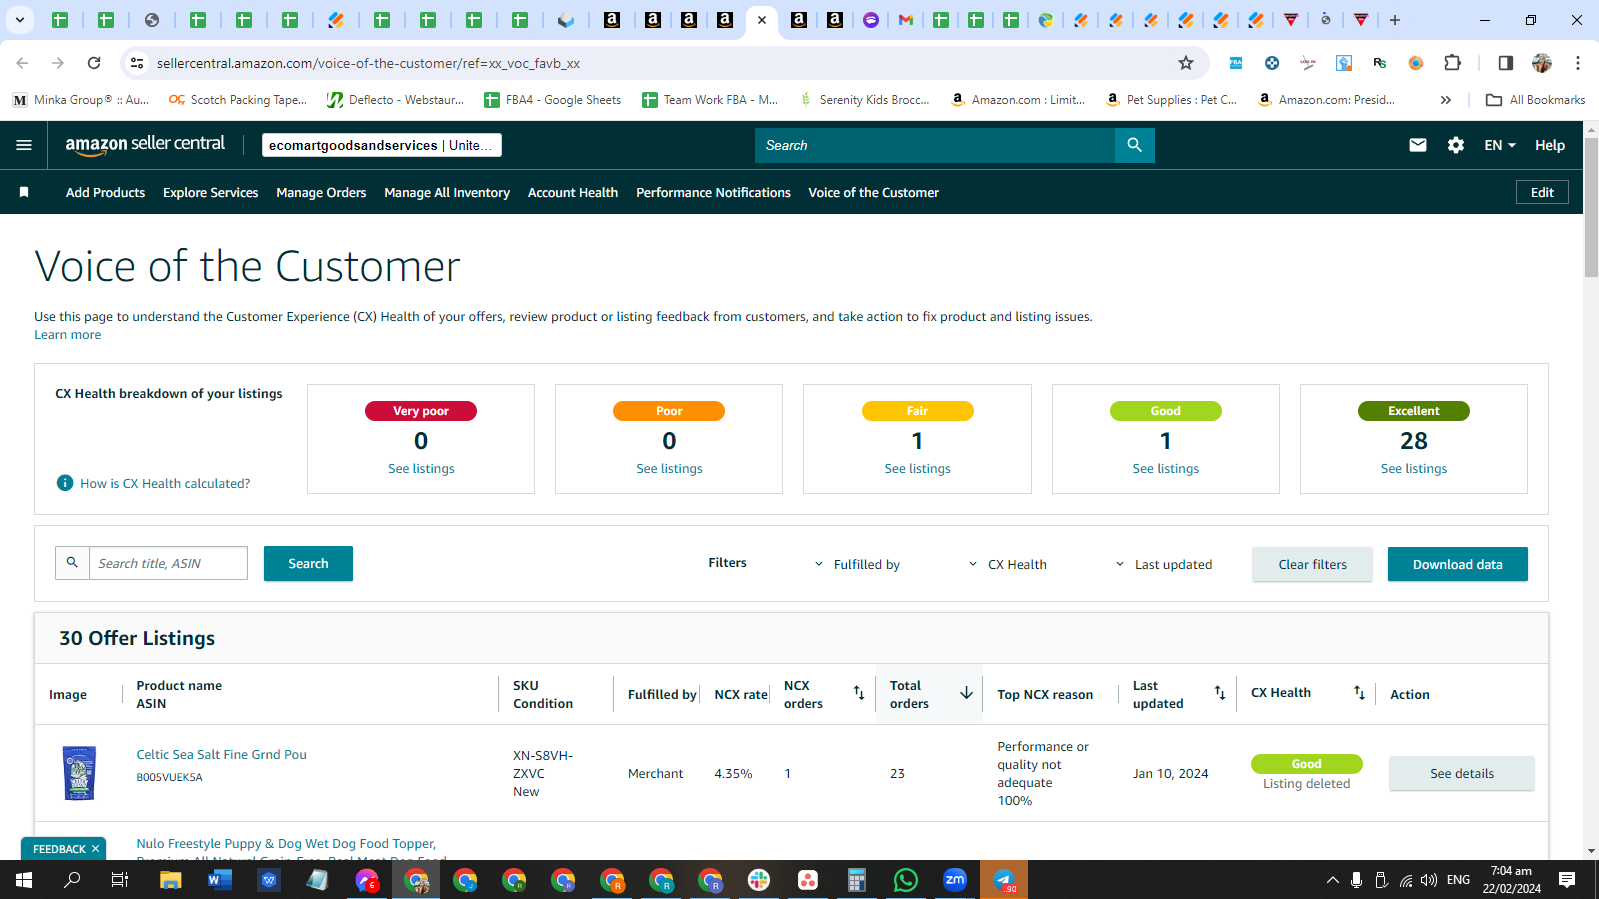Viewport: 1599px width, 899px height.
Task: Go to Manage Orders
Action: pos(321,192)
